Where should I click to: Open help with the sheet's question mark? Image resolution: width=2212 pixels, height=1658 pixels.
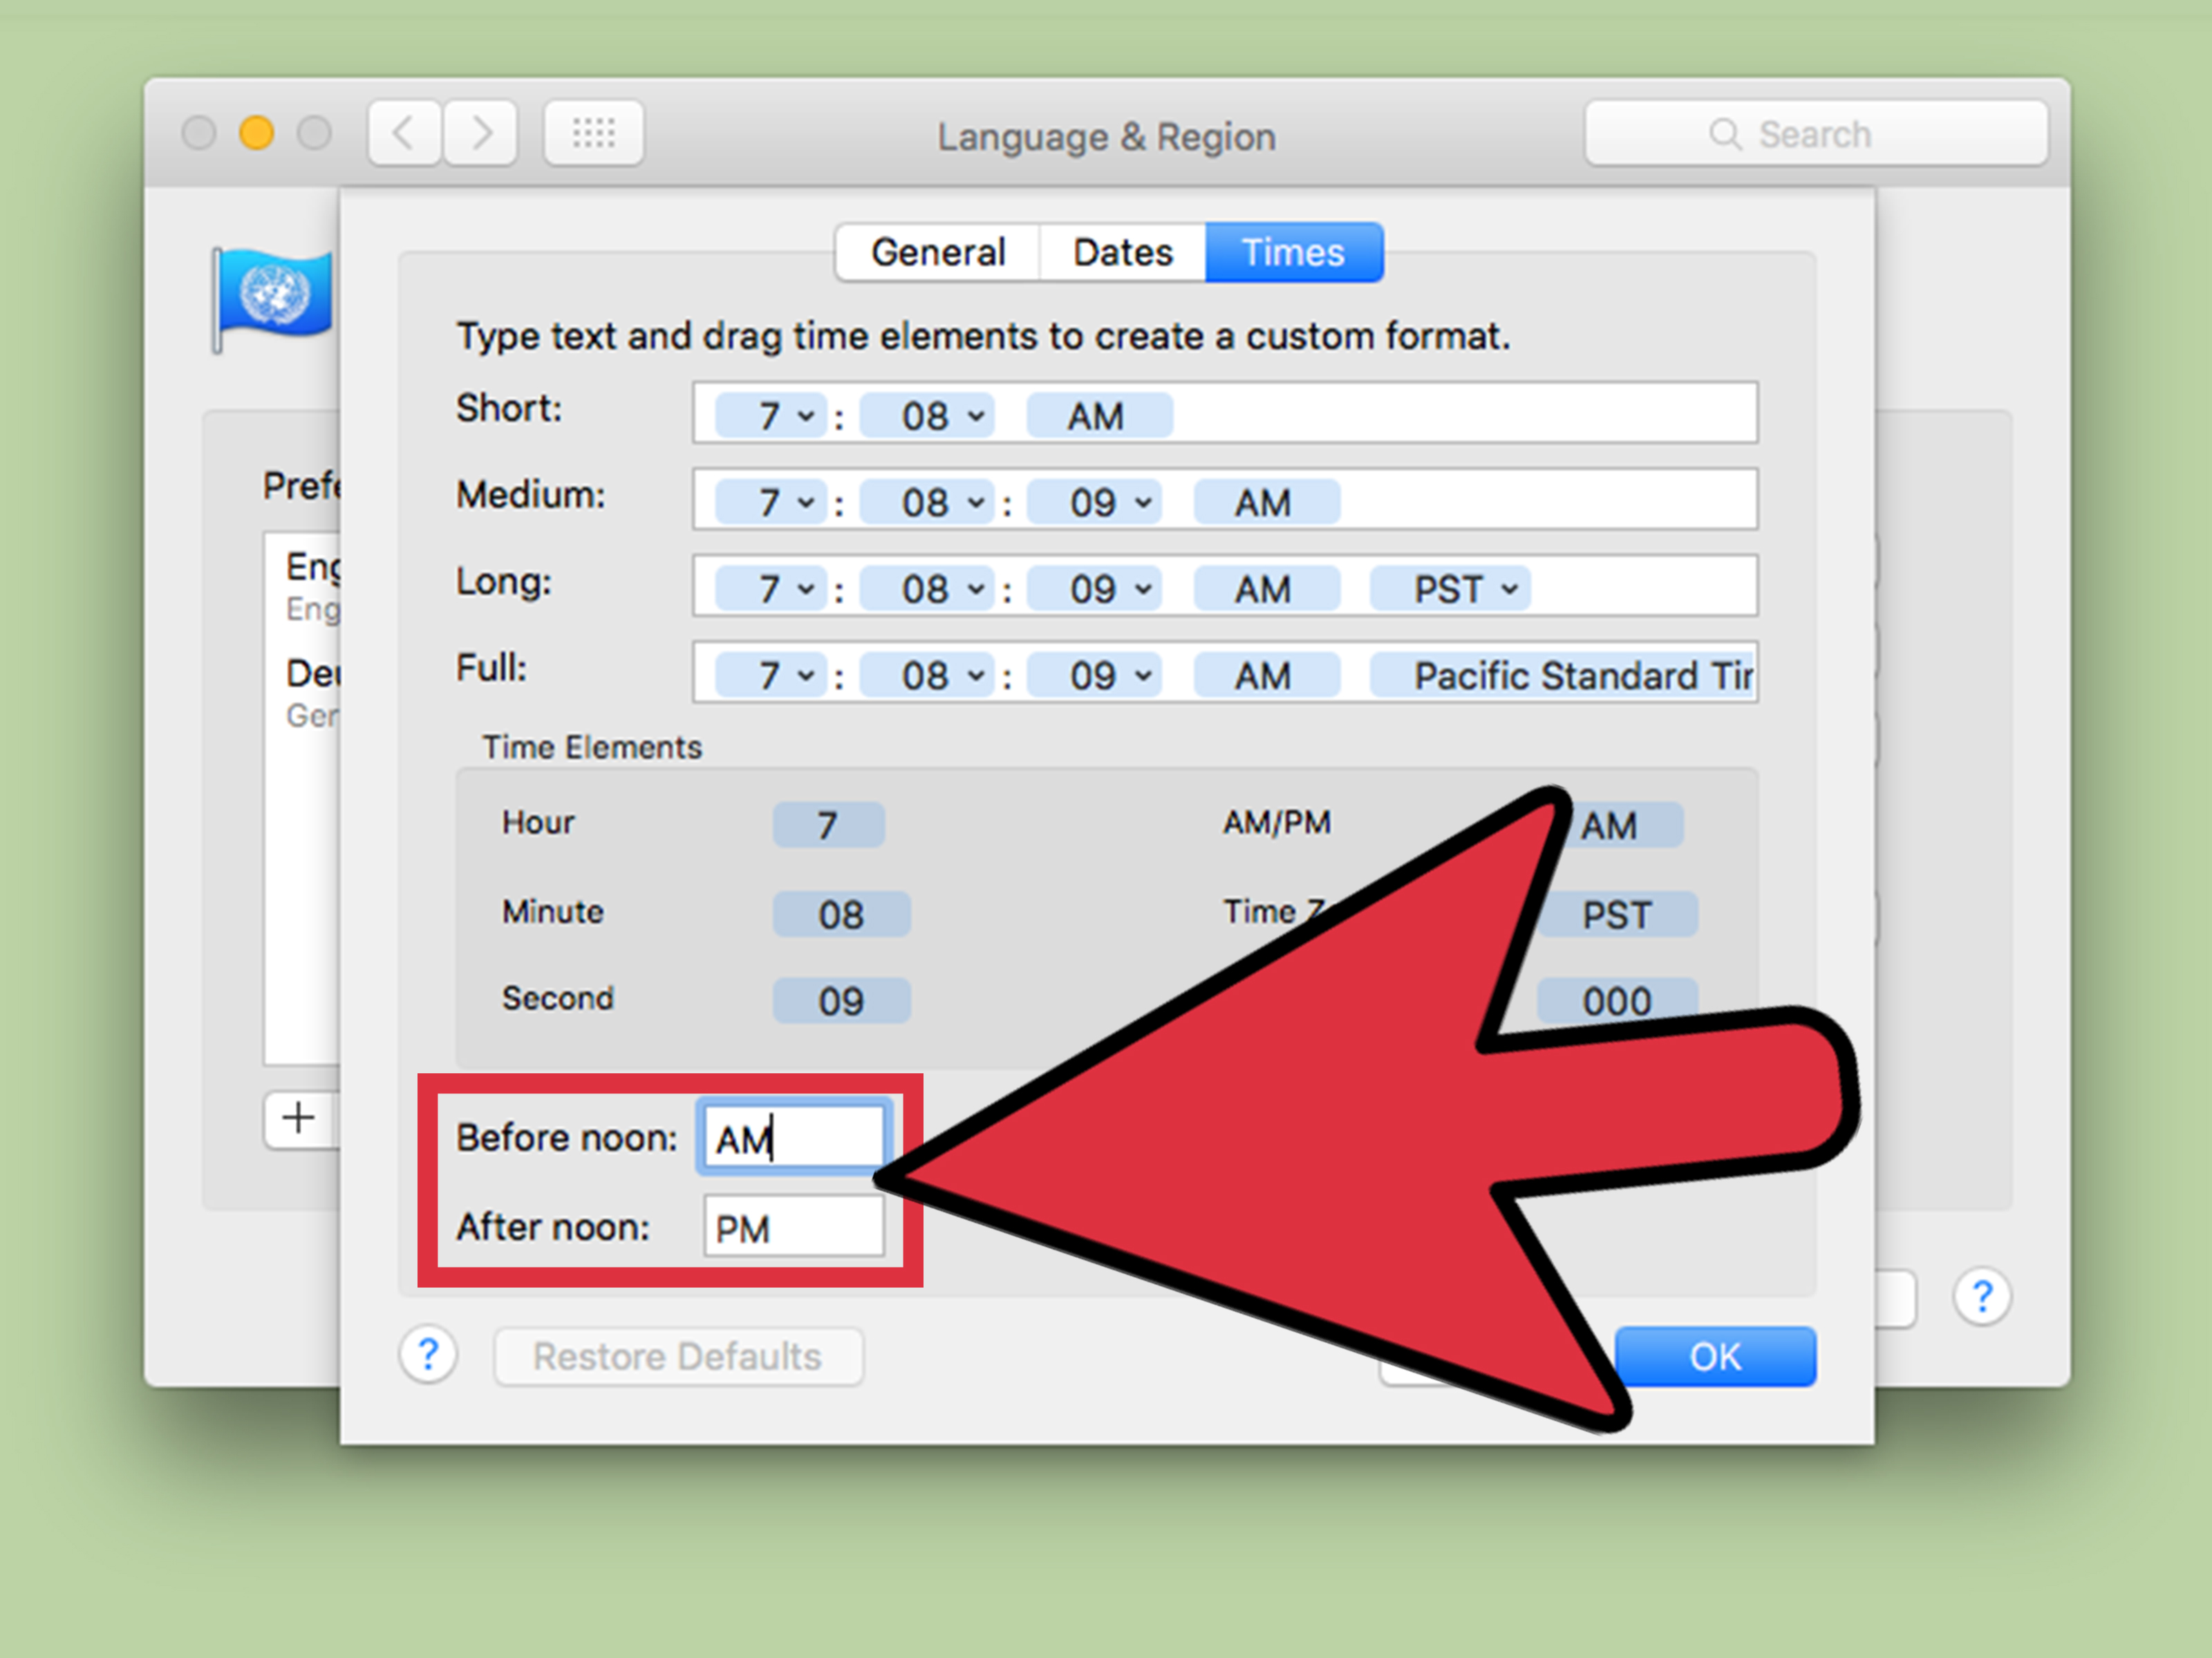click(428, 1355)
